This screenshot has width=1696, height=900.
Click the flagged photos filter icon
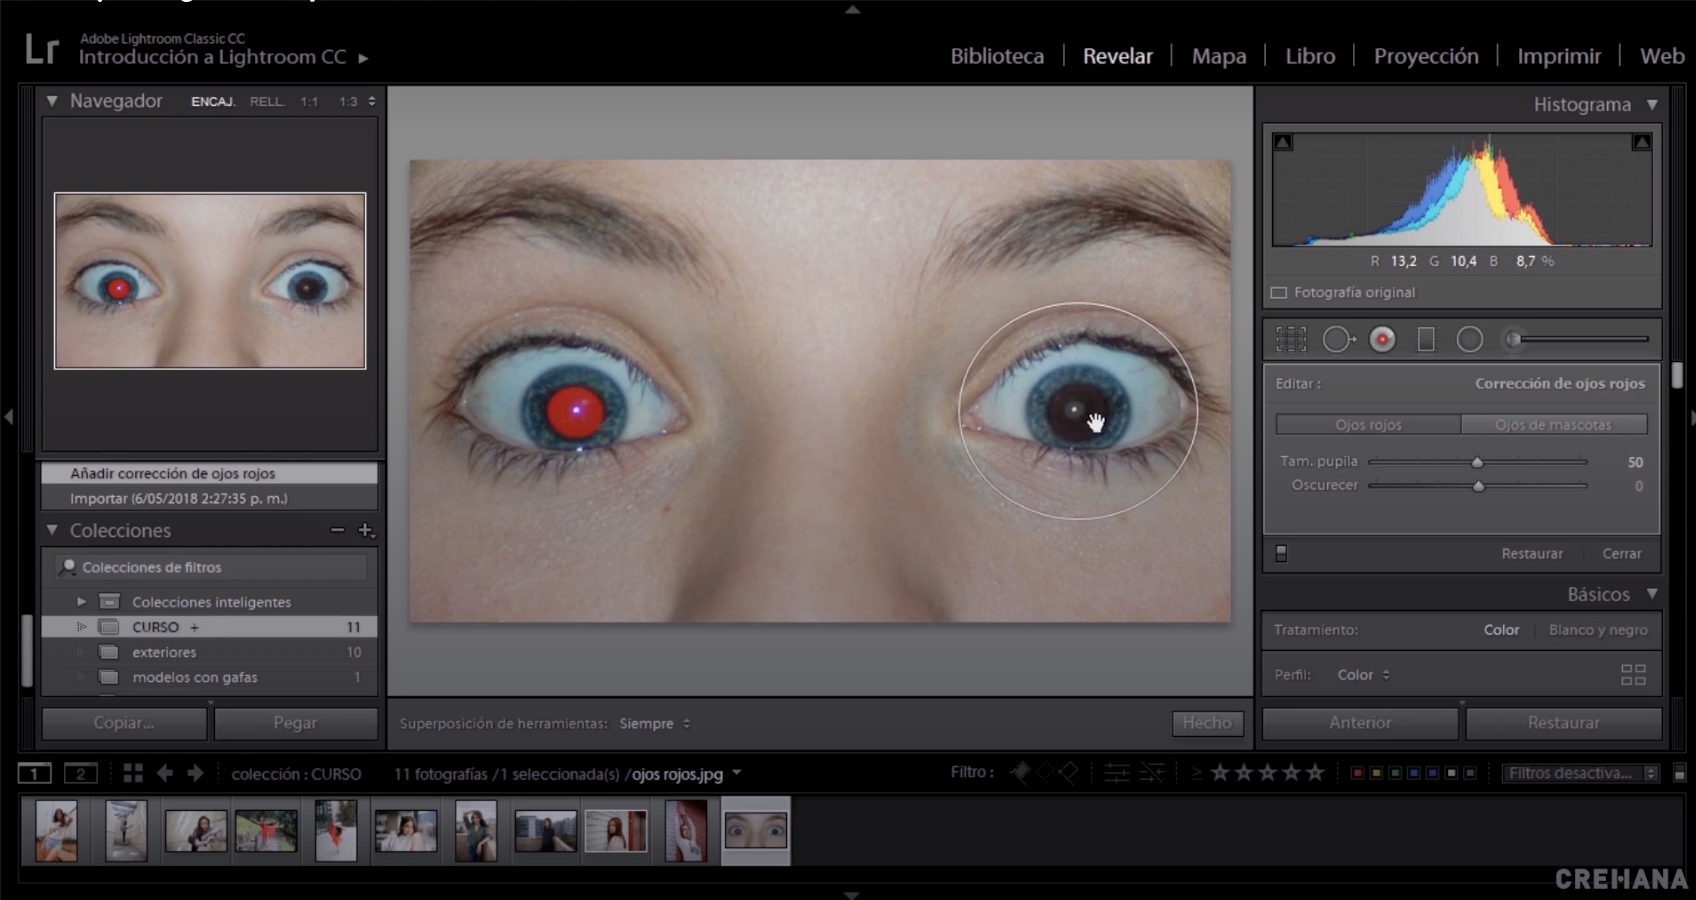(1020, 772)
